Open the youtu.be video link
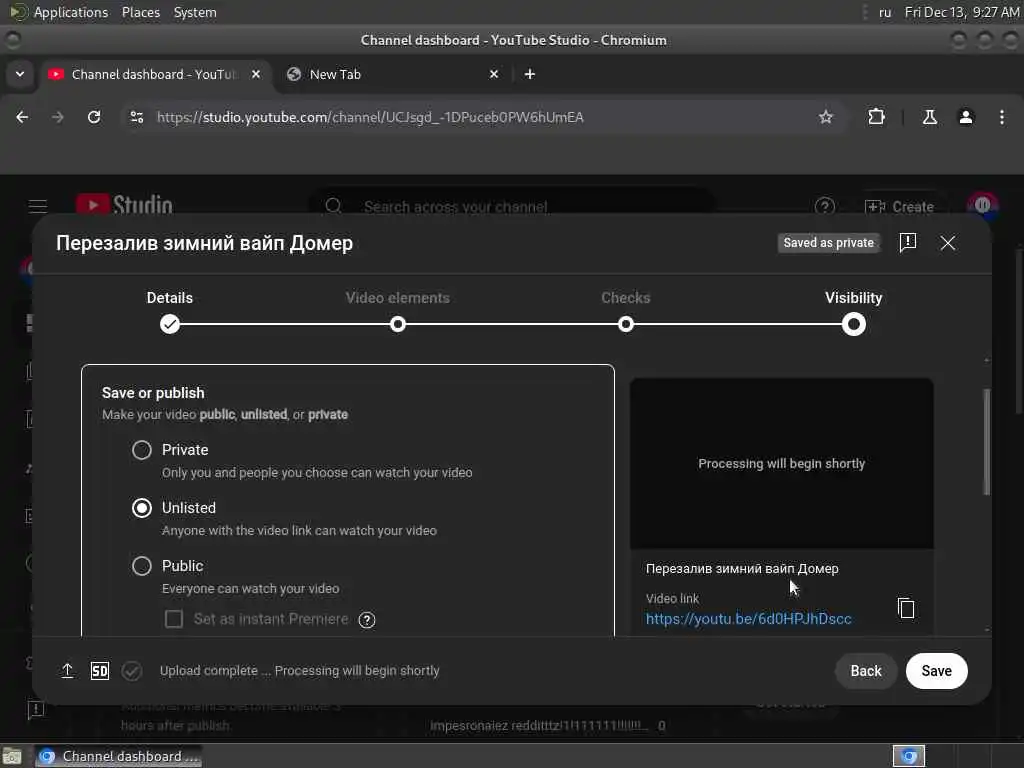 (x=748, y=618)
